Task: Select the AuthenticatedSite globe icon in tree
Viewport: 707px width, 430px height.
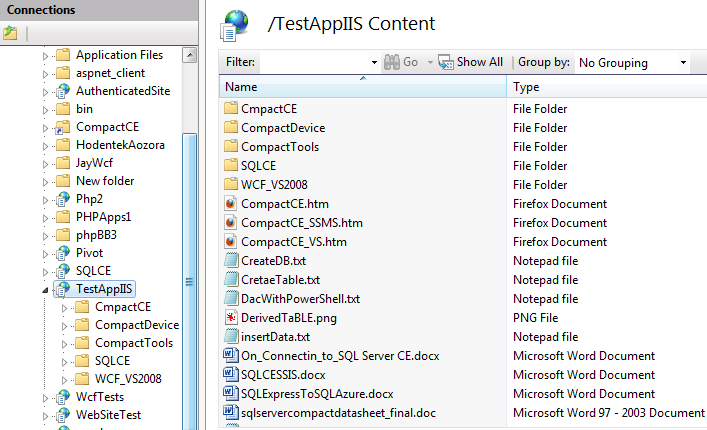Action: coord(63,91)
